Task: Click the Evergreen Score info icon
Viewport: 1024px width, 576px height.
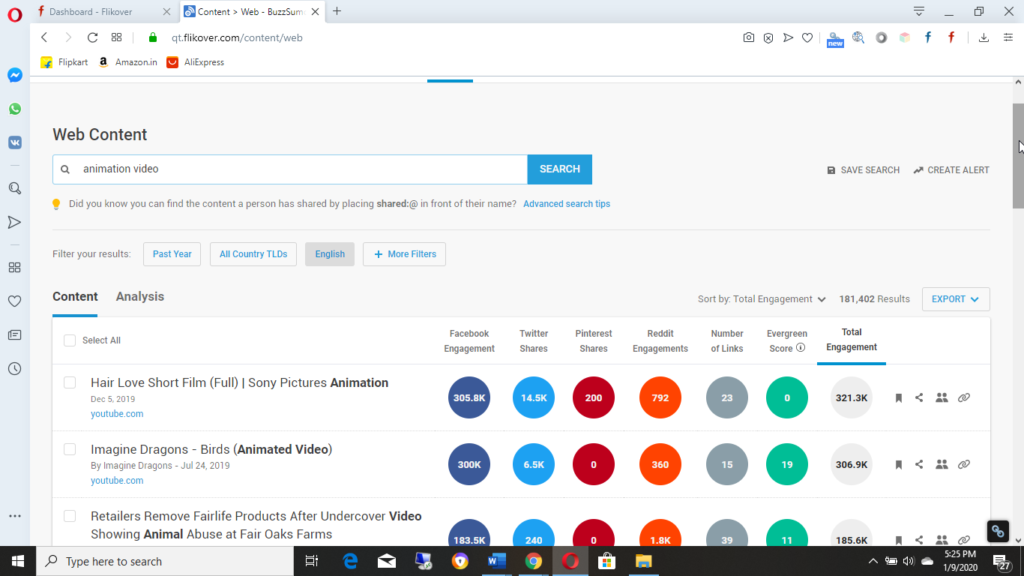Action: tap(801, 348)
